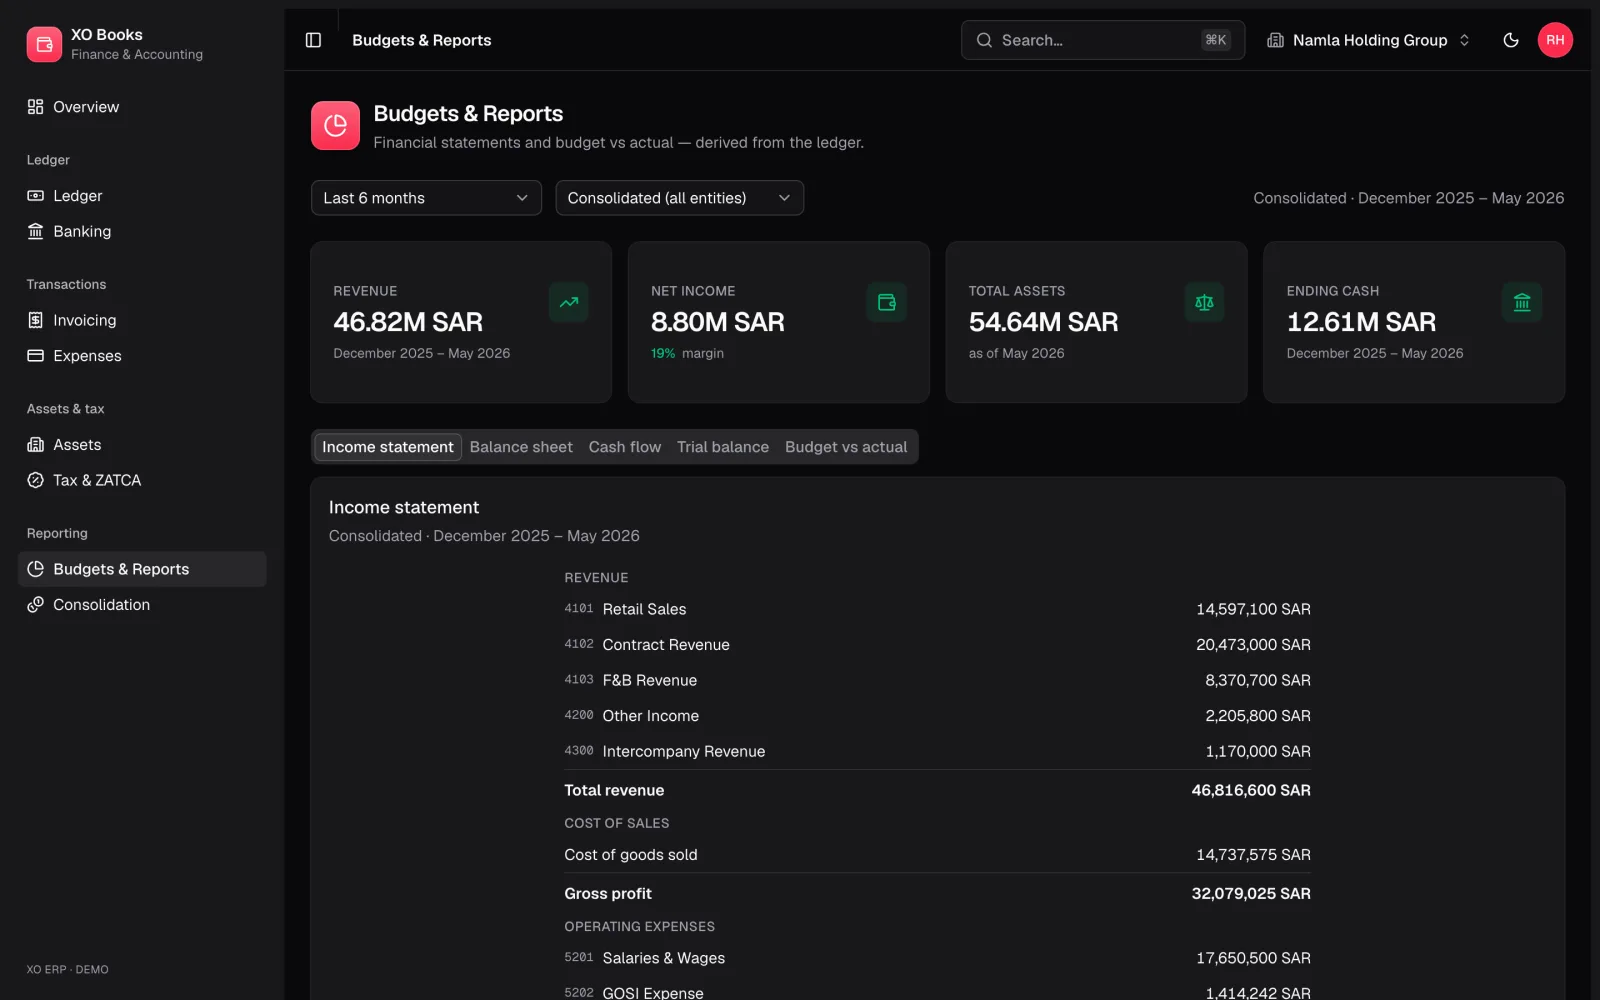Click the Other Income row
The height and width of the screenshot is (1000, 1600).
tap(937, 716)
